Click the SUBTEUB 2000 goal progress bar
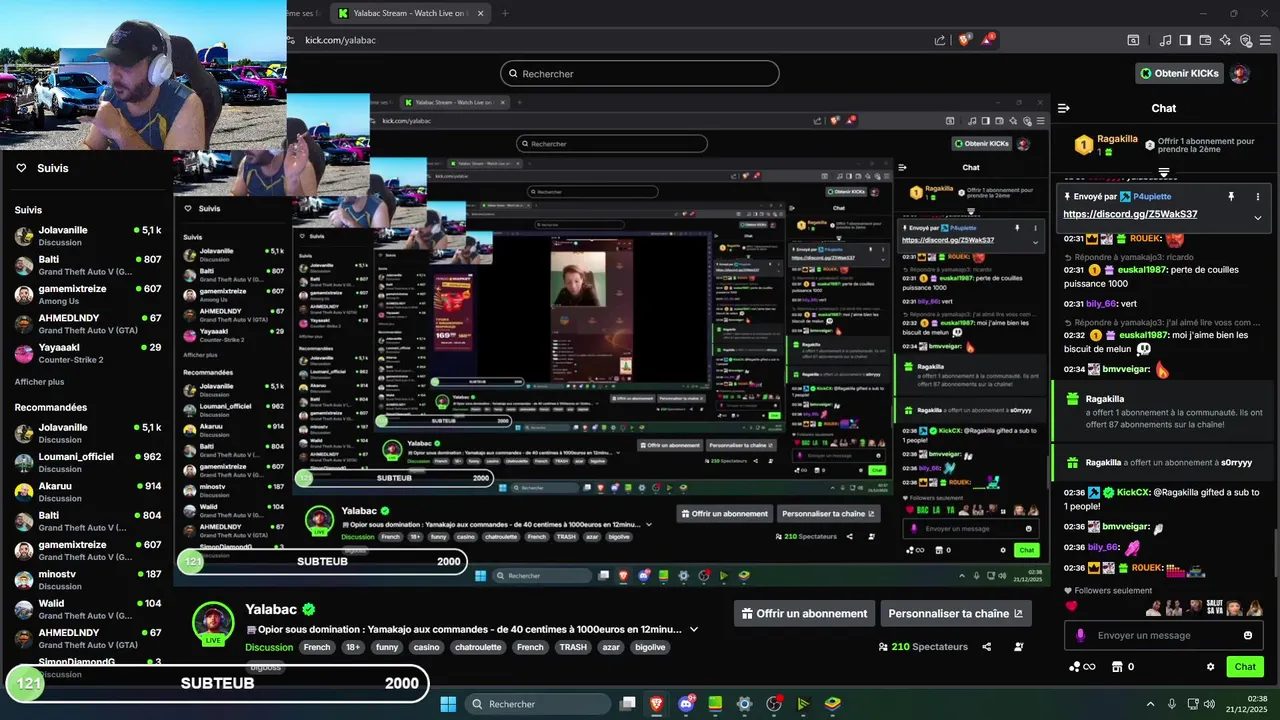 pos(218,684)
